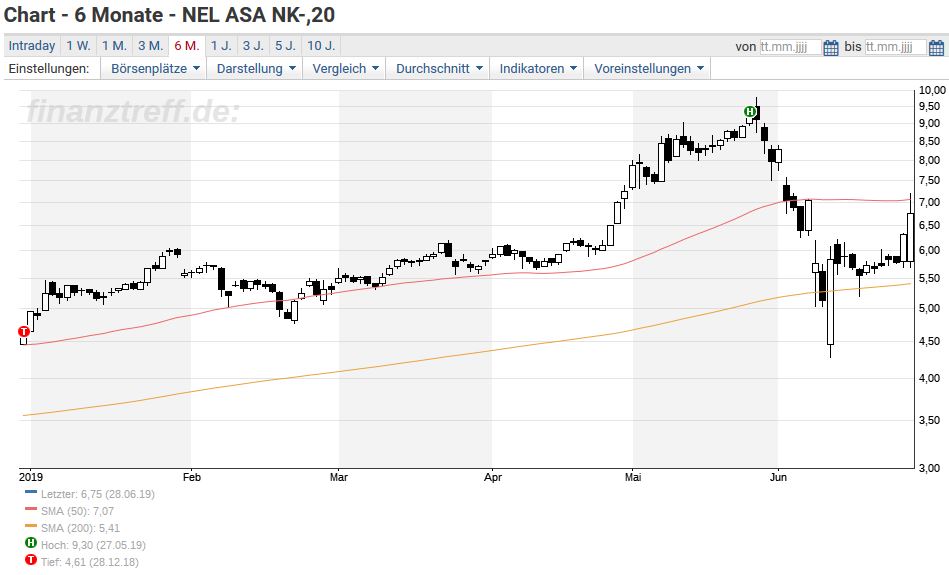Click legend text 'SMA (200): 5,41'
Viewport: 949px width, 575px height.
[x=80, y=528]
